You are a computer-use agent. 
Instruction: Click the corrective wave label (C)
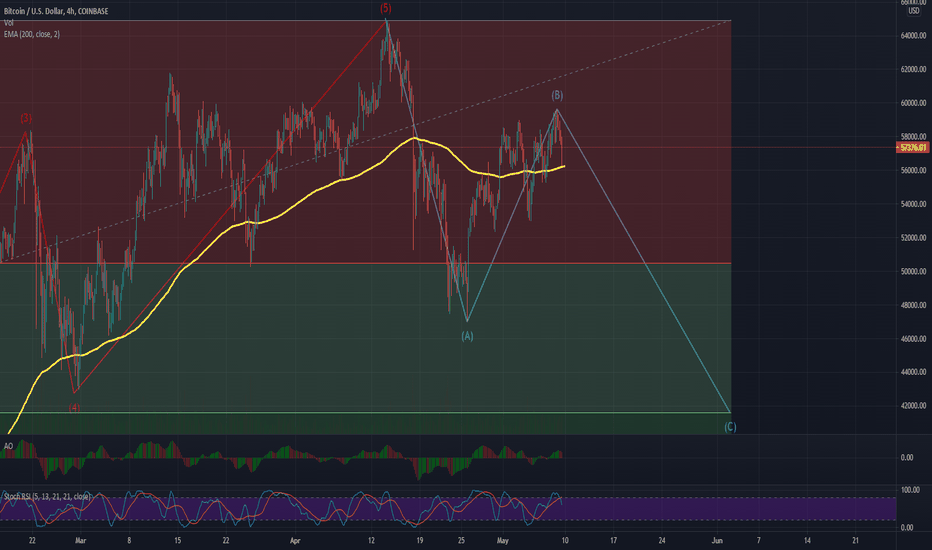pos(730,427)
